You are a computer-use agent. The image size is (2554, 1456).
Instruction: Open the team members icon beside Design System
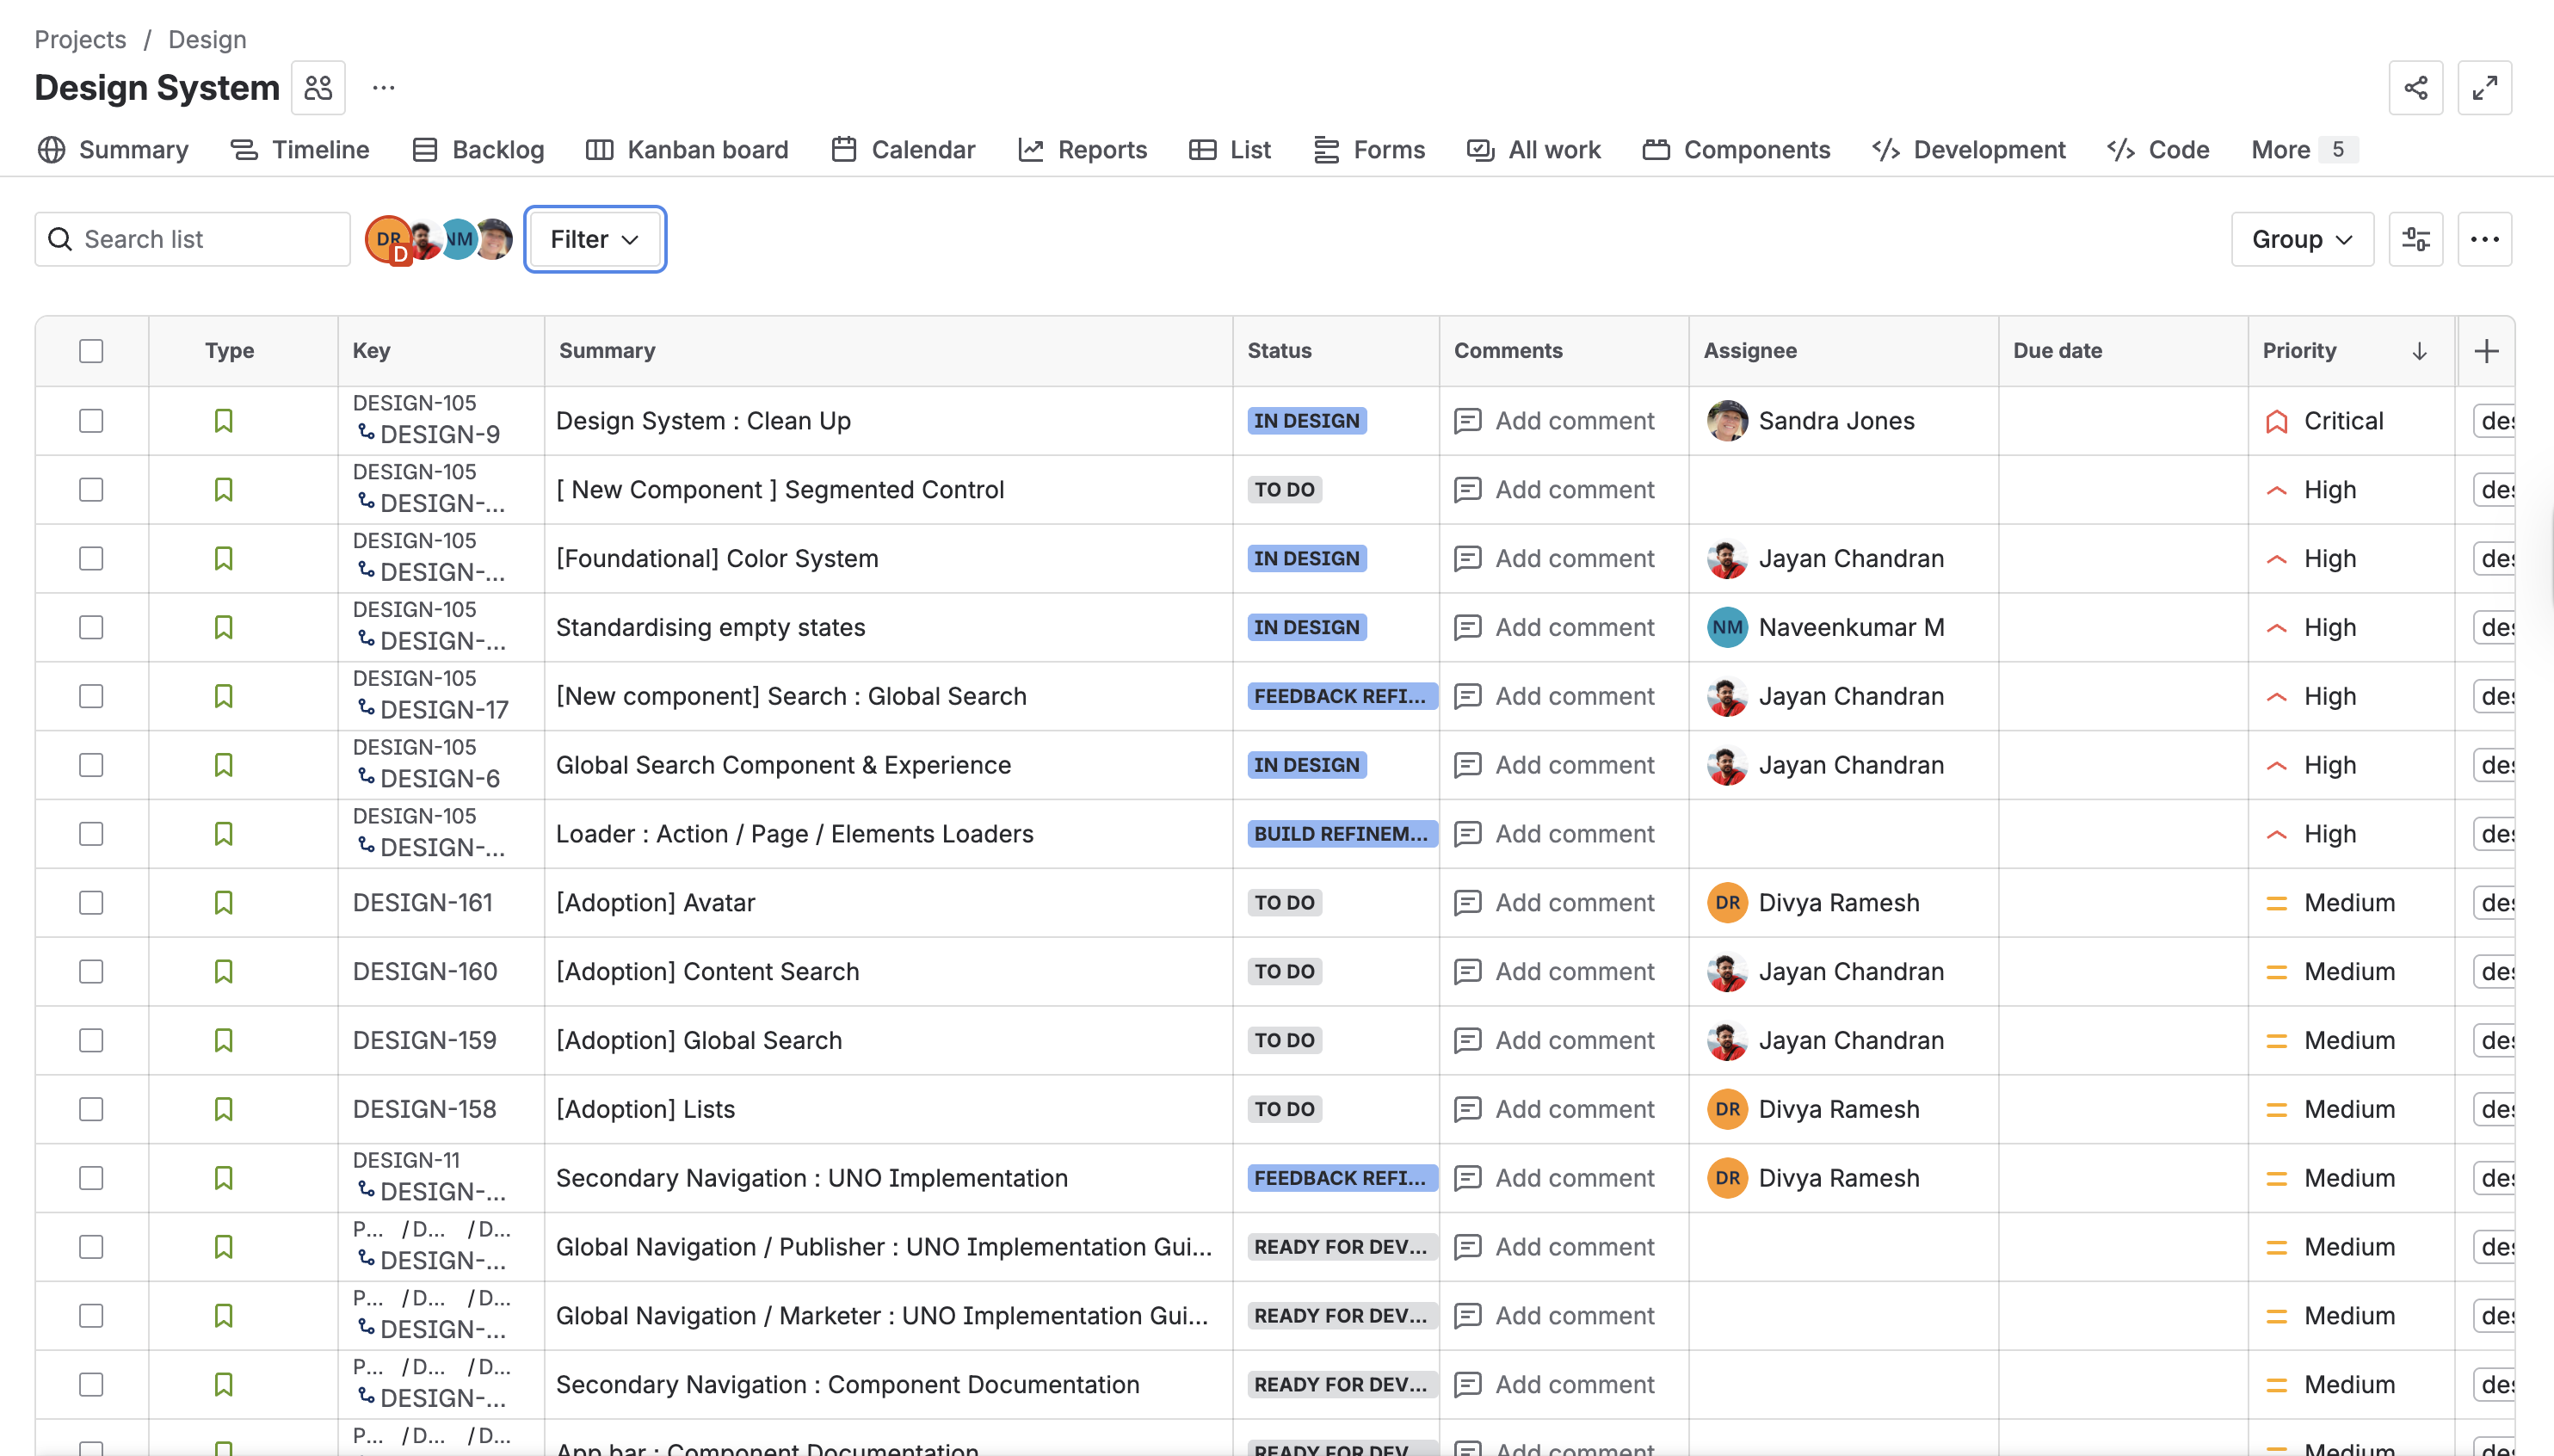(318, 88)
